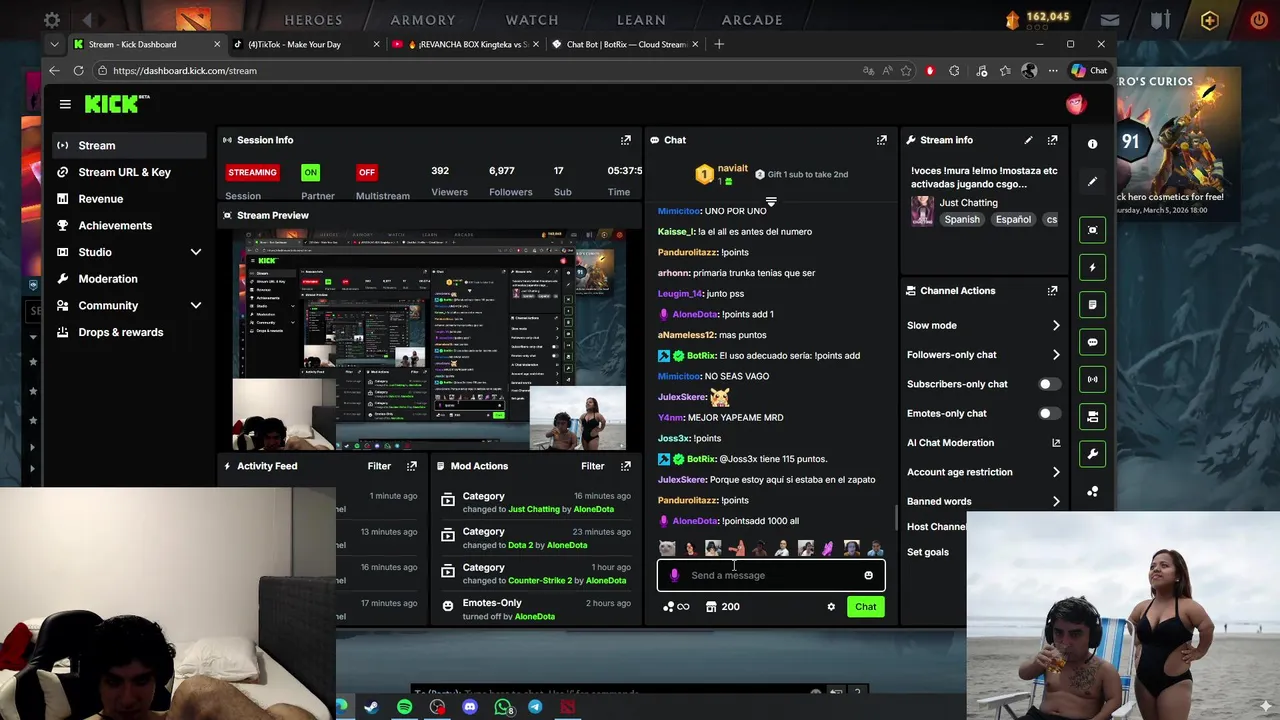Open Drops & rewards in the sidebar
The width and height of the screenshot is (1280, 720).
(x=128, y=332)
